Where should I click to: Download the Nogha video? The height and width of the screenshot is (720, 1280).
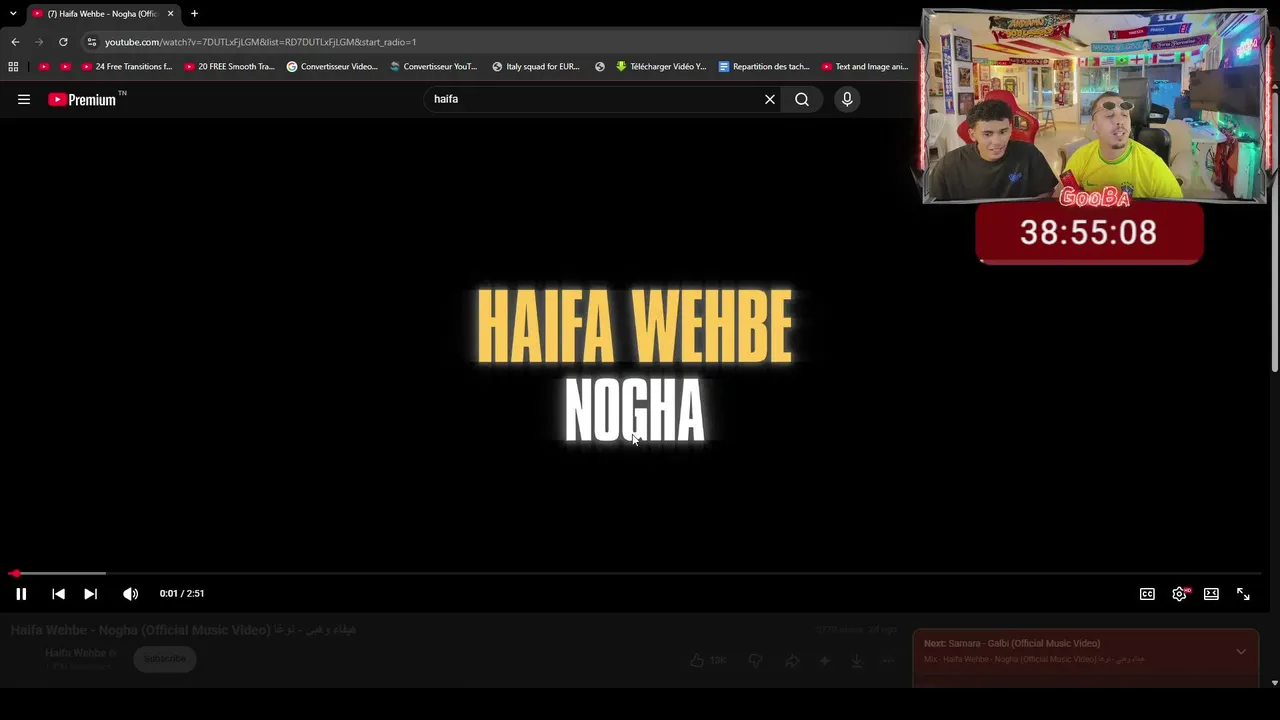[x=857, y=660]
